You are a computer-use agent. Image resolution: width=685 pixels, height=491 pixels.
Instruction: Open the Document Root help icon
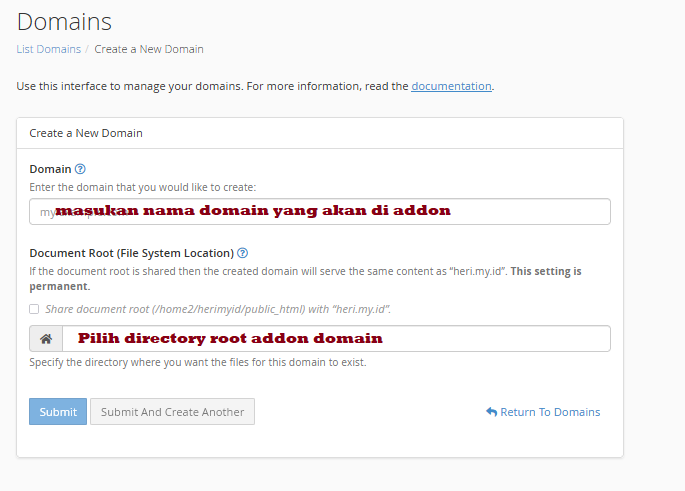243,253
